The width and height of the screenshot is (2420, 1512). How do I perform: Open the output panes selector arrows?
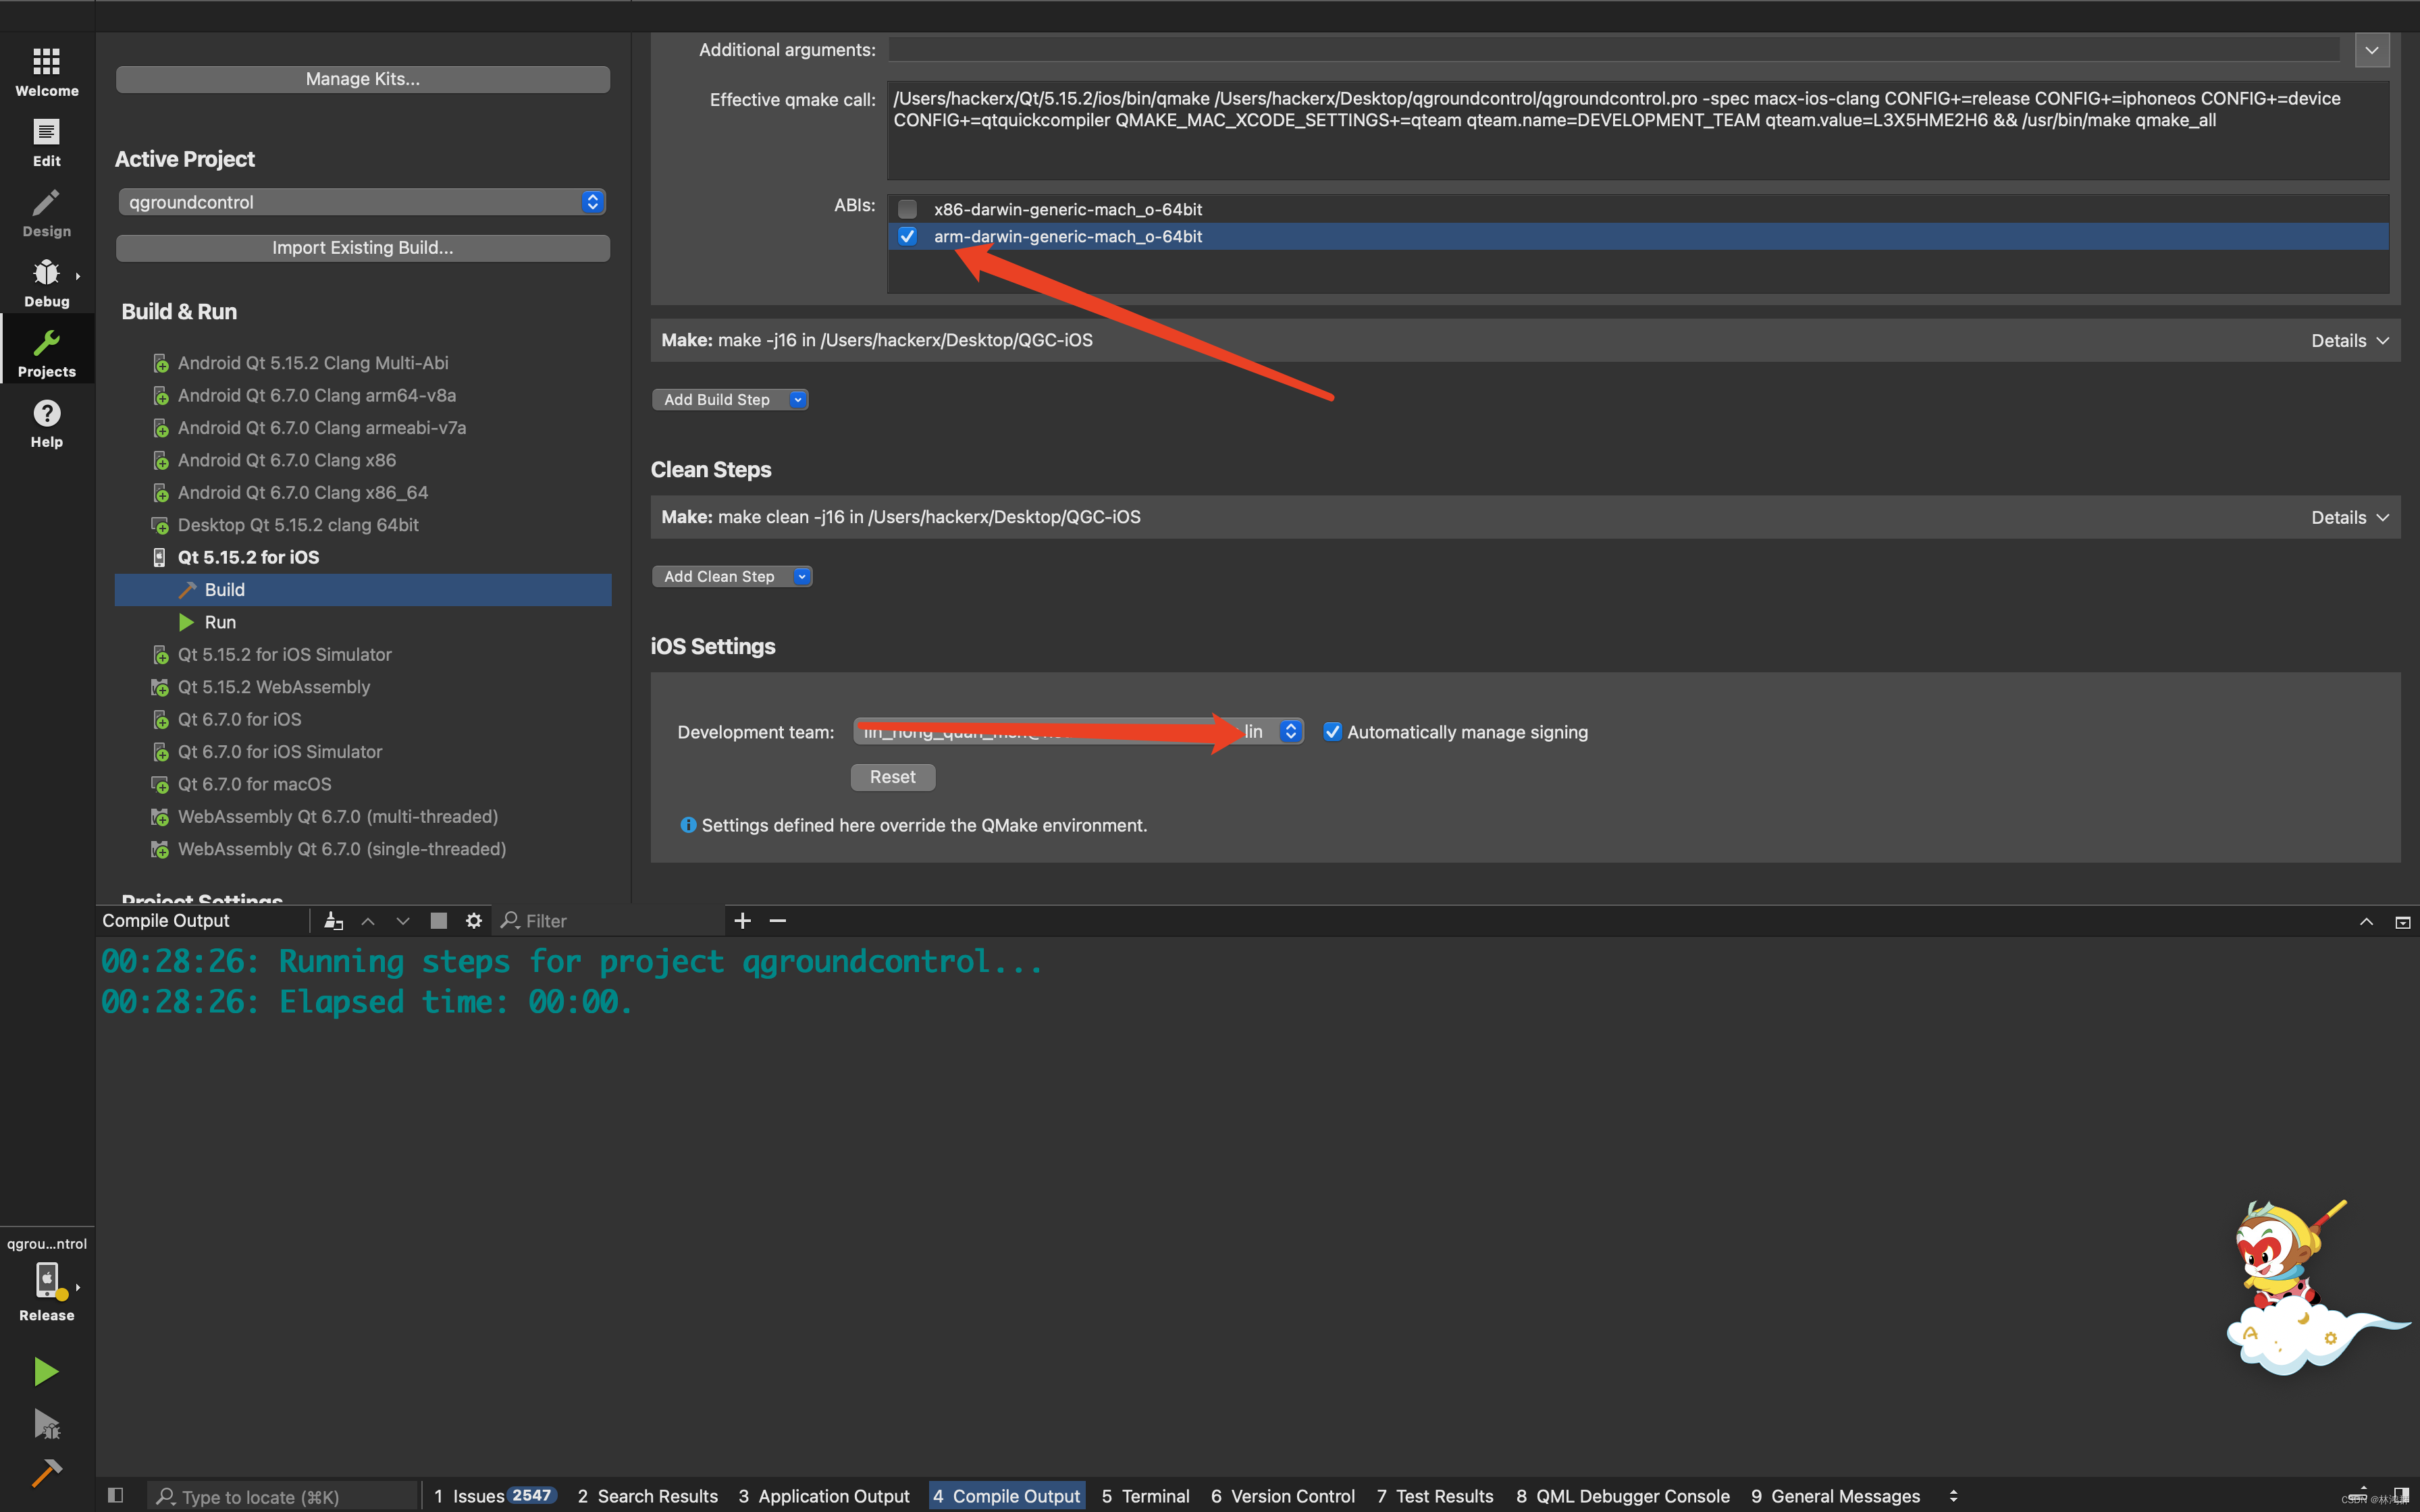coord(1953,1496)
